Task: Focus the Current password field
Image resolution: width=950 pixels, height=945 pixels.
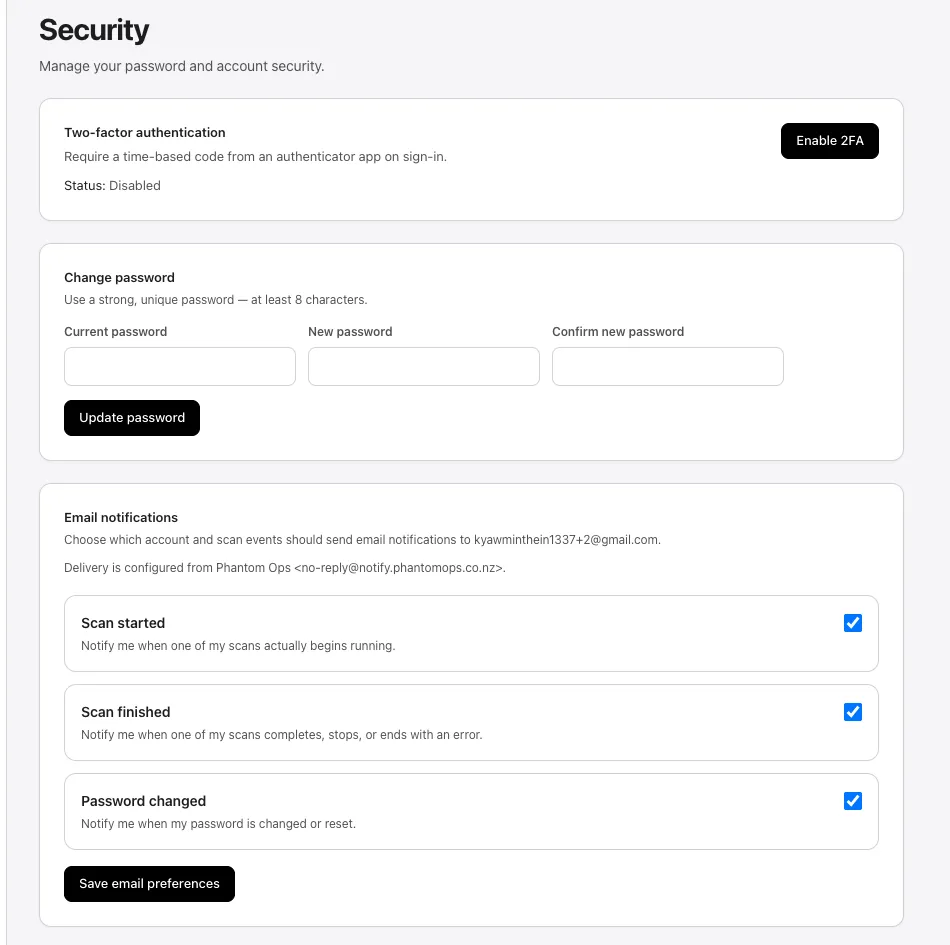Action: tap(179, 366)
